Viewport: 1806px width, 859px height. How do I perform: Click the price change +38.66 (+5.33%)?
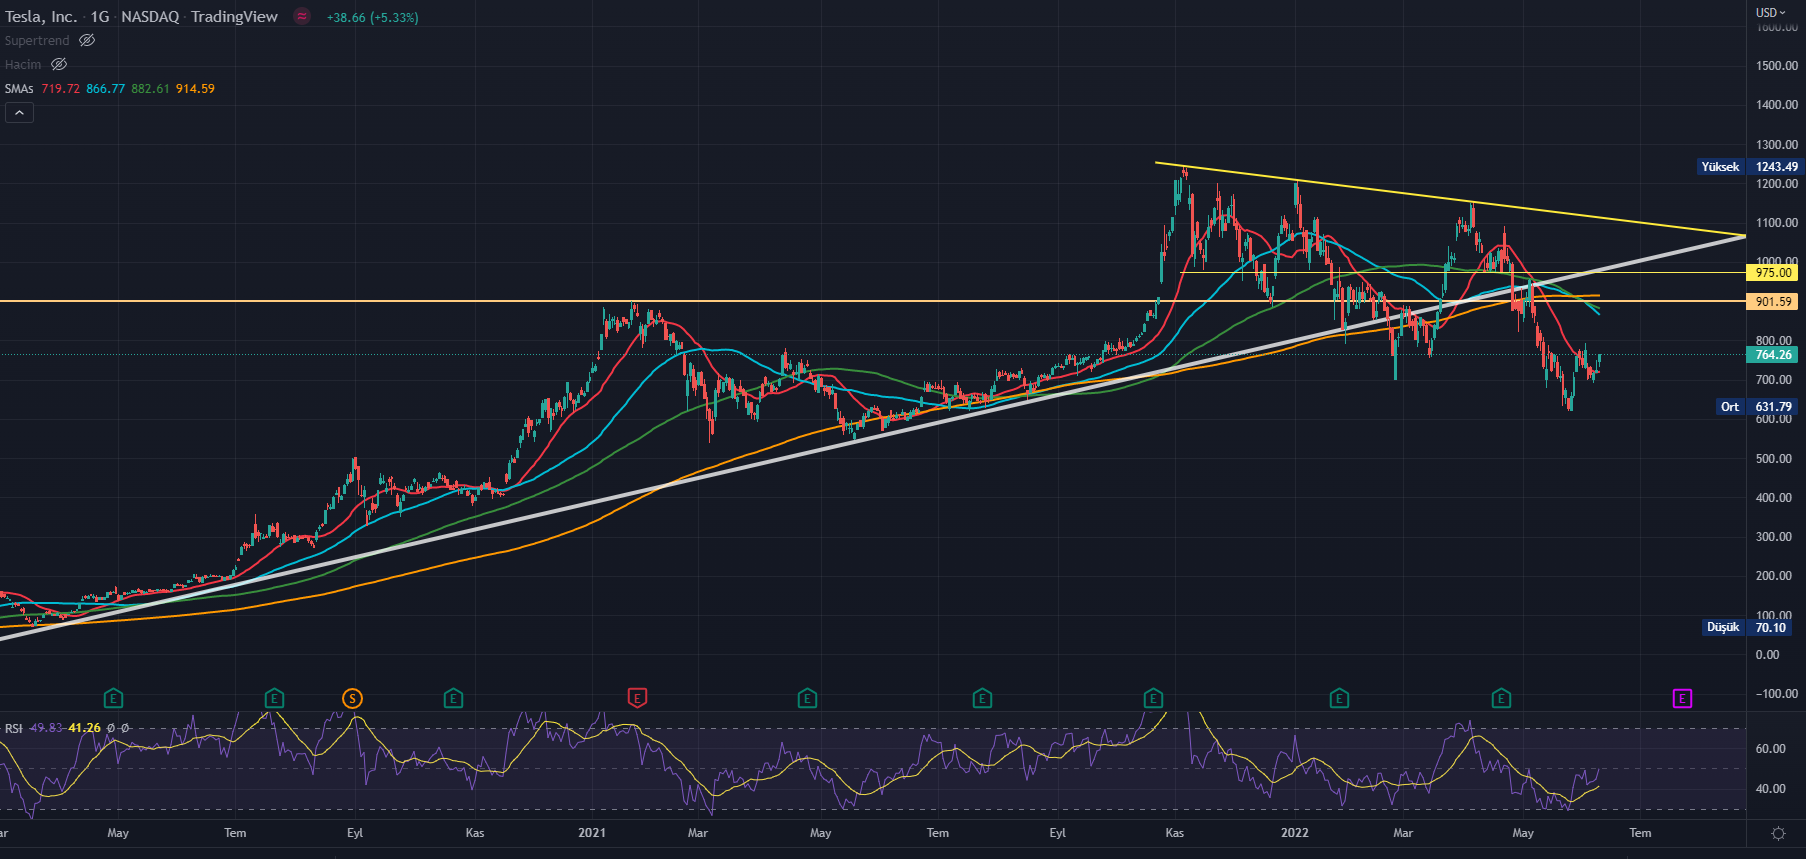point(372,18)
